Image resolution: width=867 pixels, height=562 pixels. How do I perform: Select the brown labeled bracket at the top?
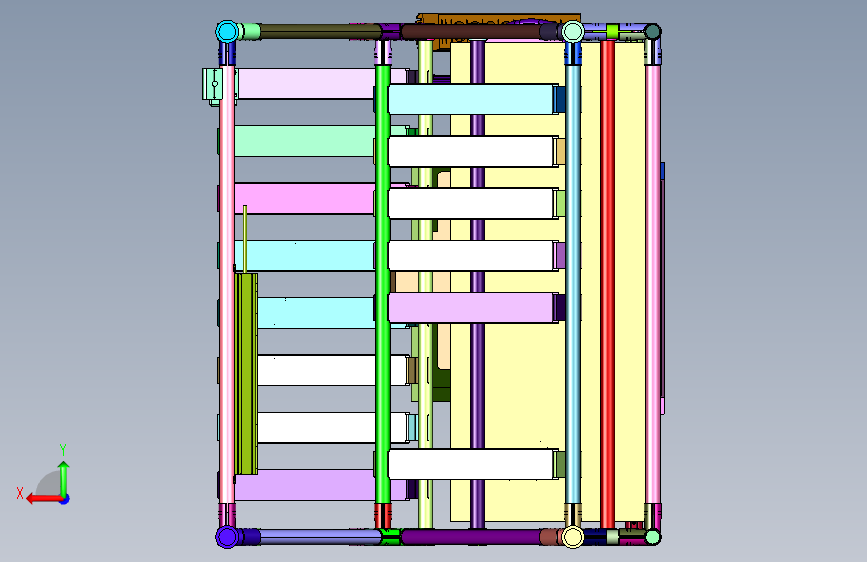(x=498, y=21)
